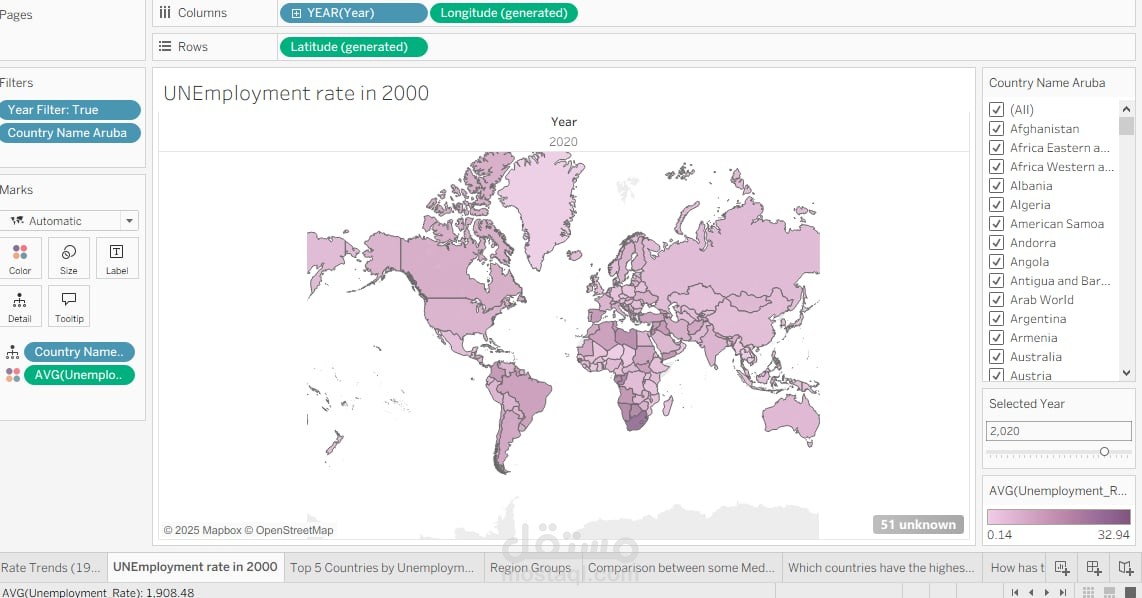1142x598 pixels.
Task: Click country filter scrollbar down arrow
Action: (x=1127, y=373)
